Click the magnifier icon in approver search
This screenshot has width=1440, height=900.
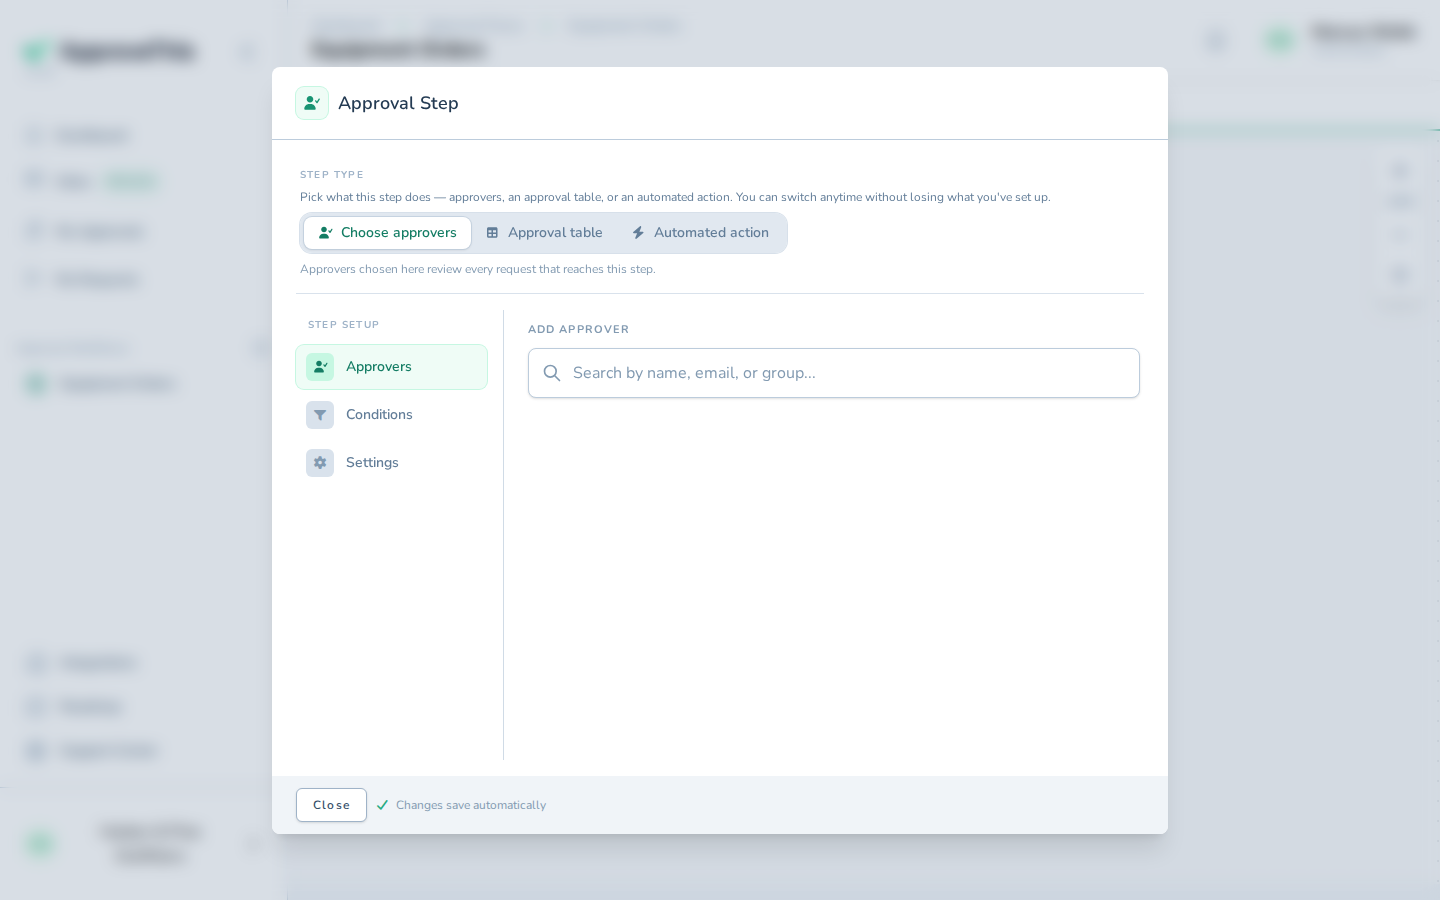point(552,373)
